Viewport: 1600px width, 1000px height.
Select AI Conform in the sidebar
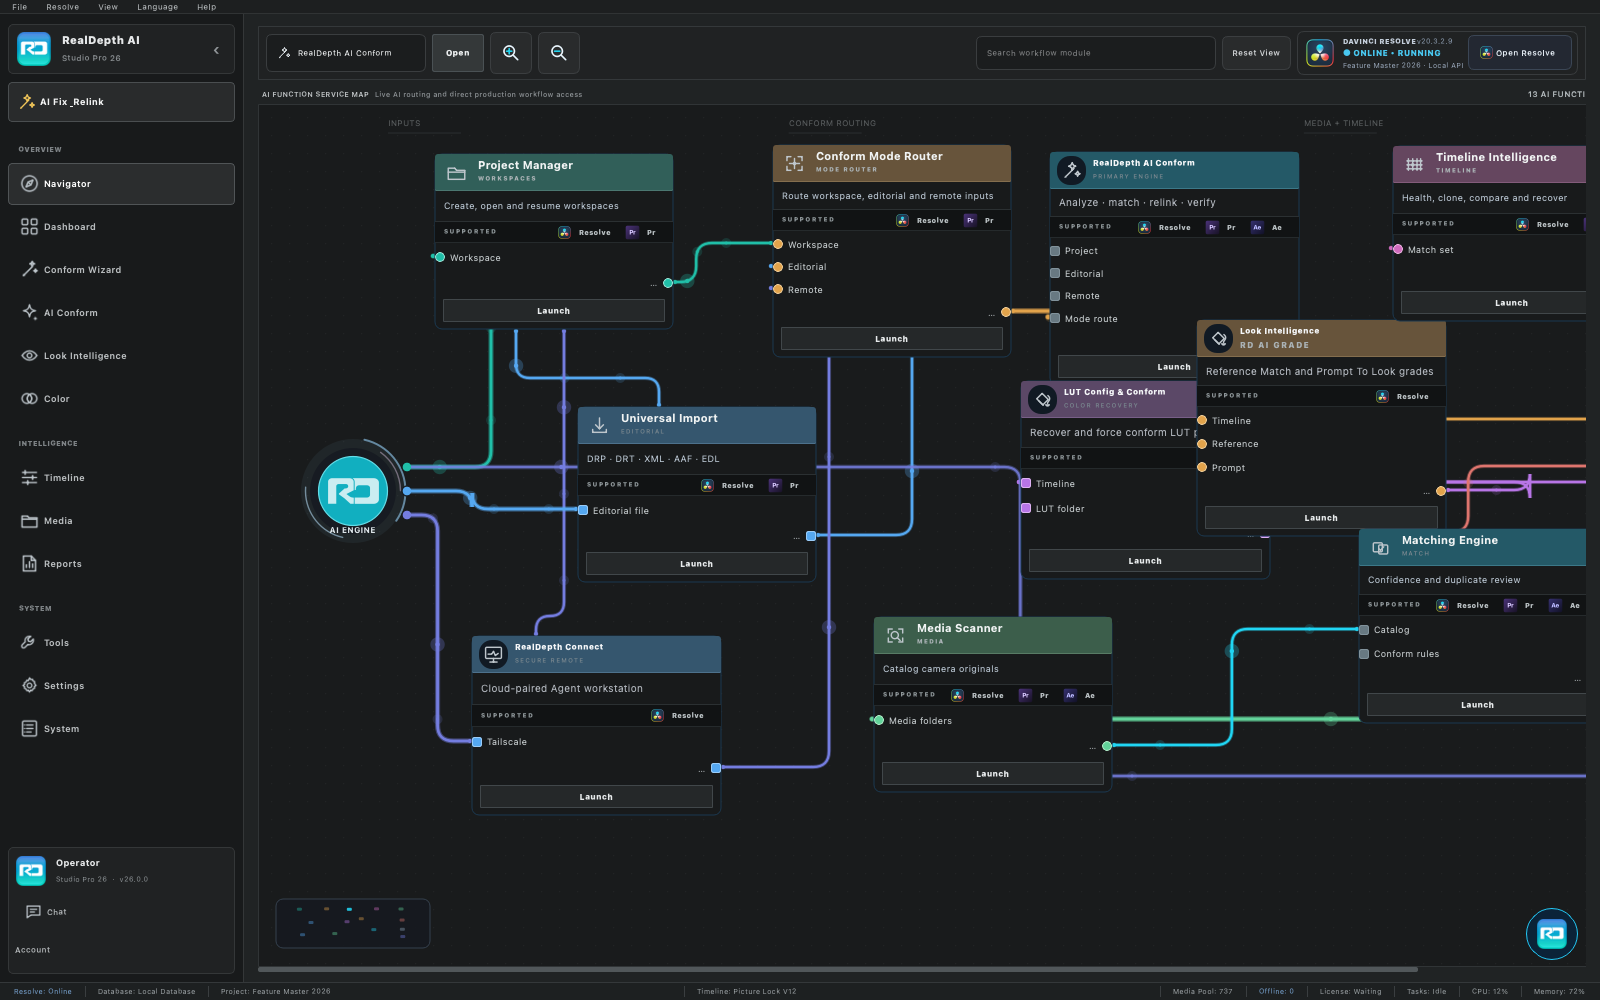pyautogui.click(x=122, y=313)
